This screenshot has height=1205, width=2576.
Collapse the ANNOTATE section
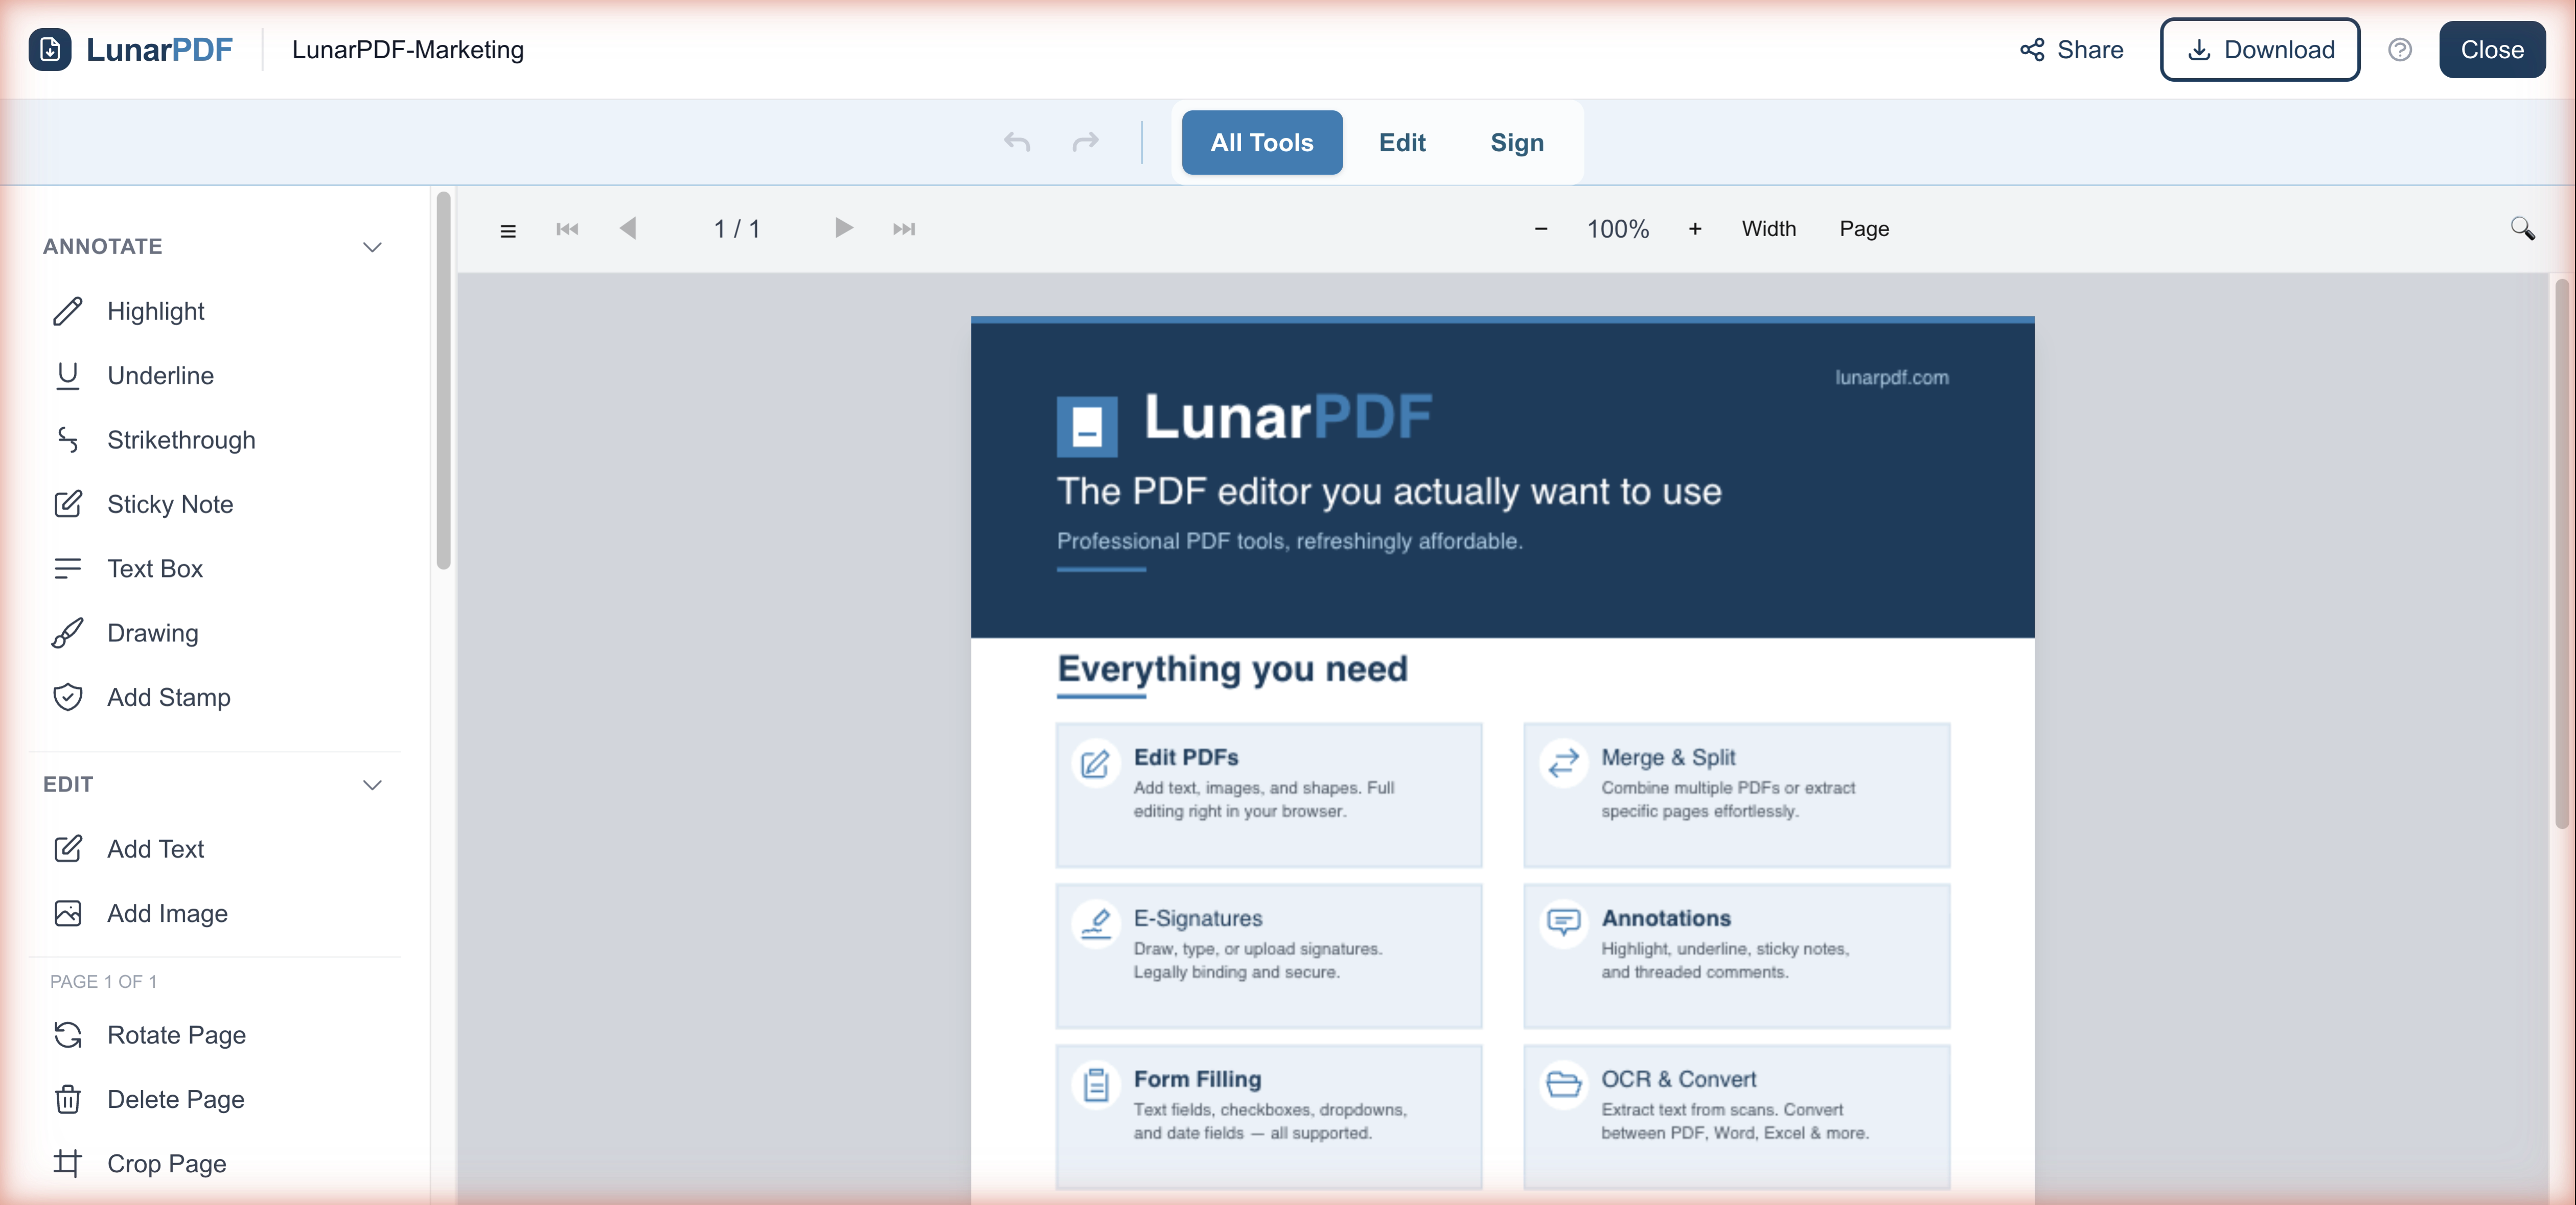(x=372, y=247)
